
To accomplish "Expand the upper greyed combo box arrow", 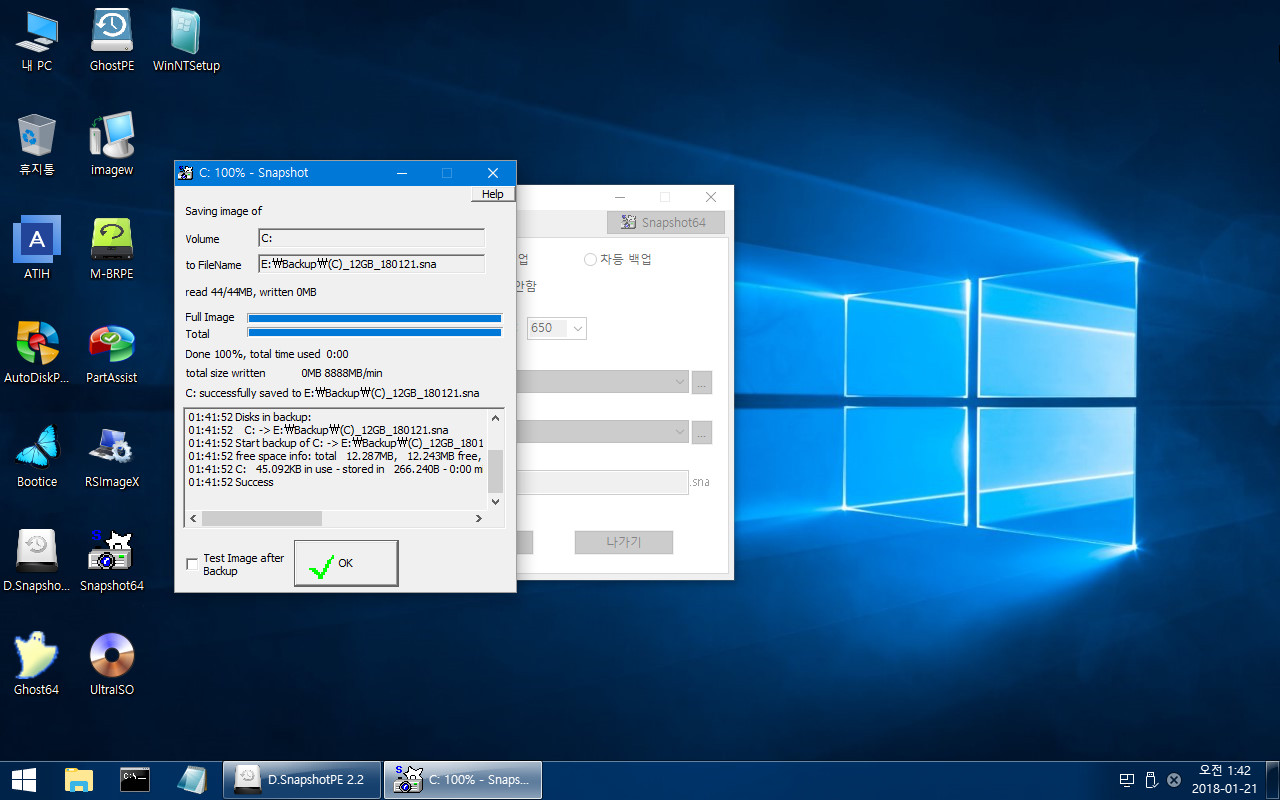I will tap(680, 382).
